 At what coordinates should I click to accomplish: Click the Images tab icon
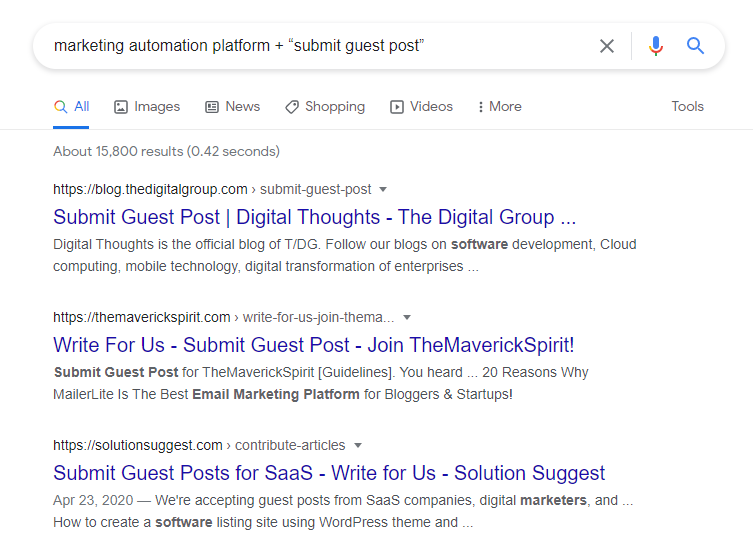[x=121, y=107]
